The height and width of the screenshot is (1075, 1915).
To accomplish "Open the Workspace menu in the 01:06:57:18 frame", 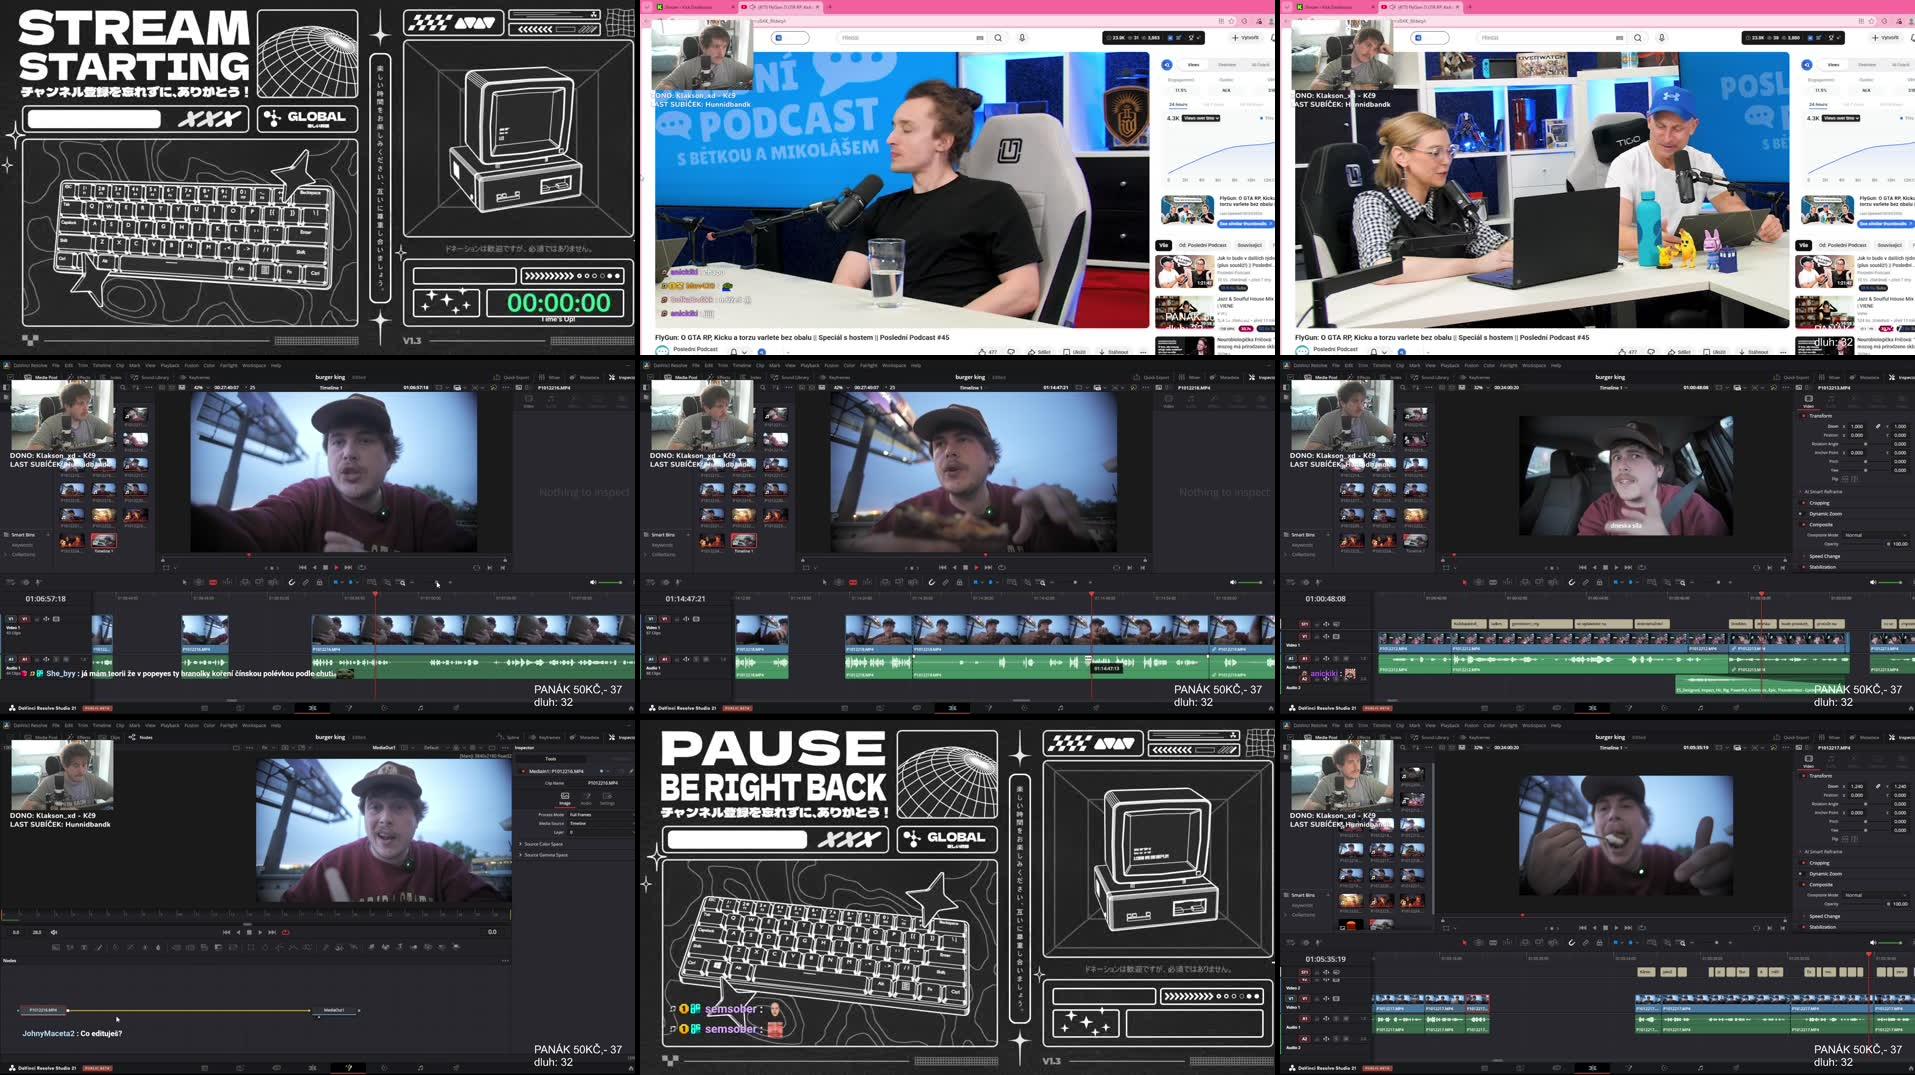I will (x=254, y=365).
